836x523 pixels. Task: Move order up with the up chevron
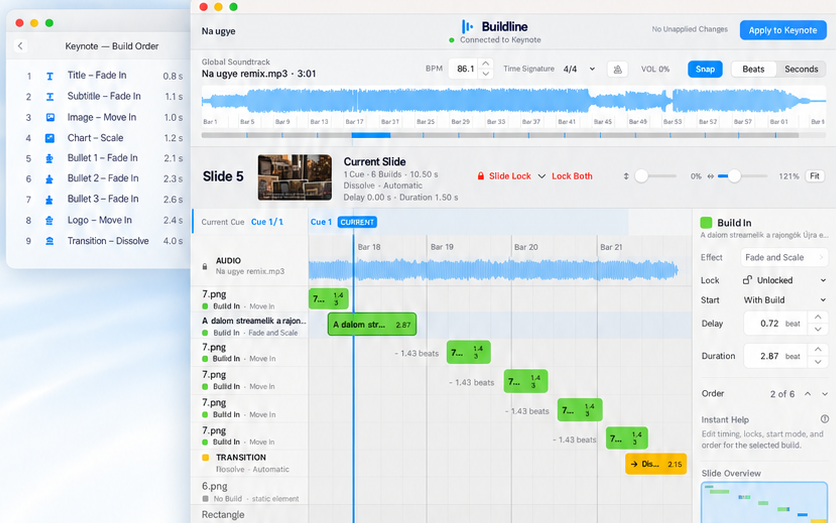(808, 394)
